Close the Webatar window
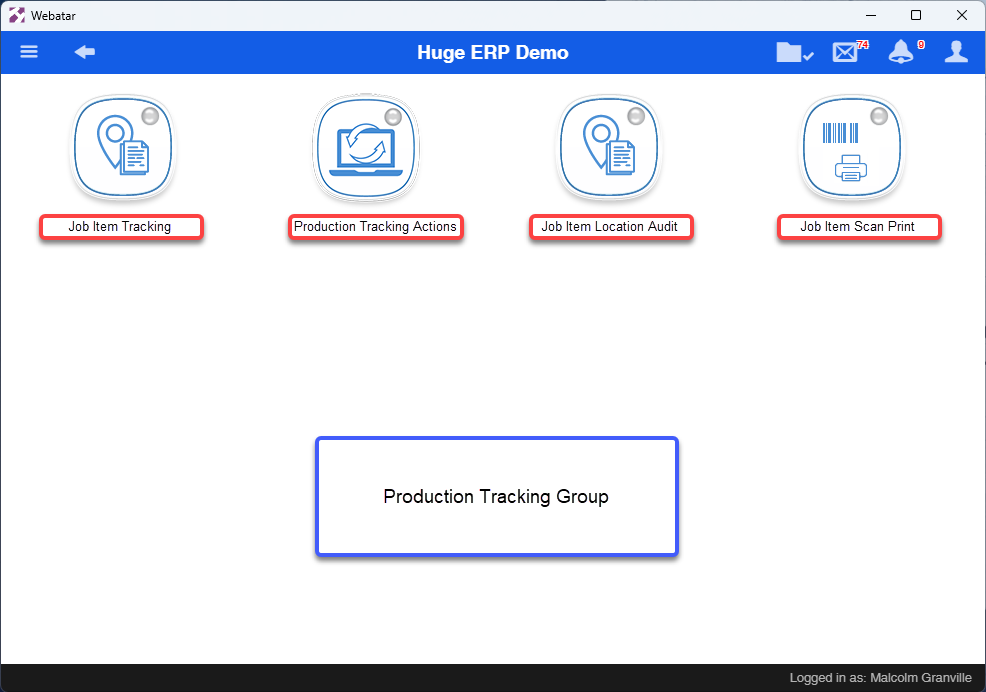Image resolution: width=986 pixels, height=692 pixels. coord(962,15)
